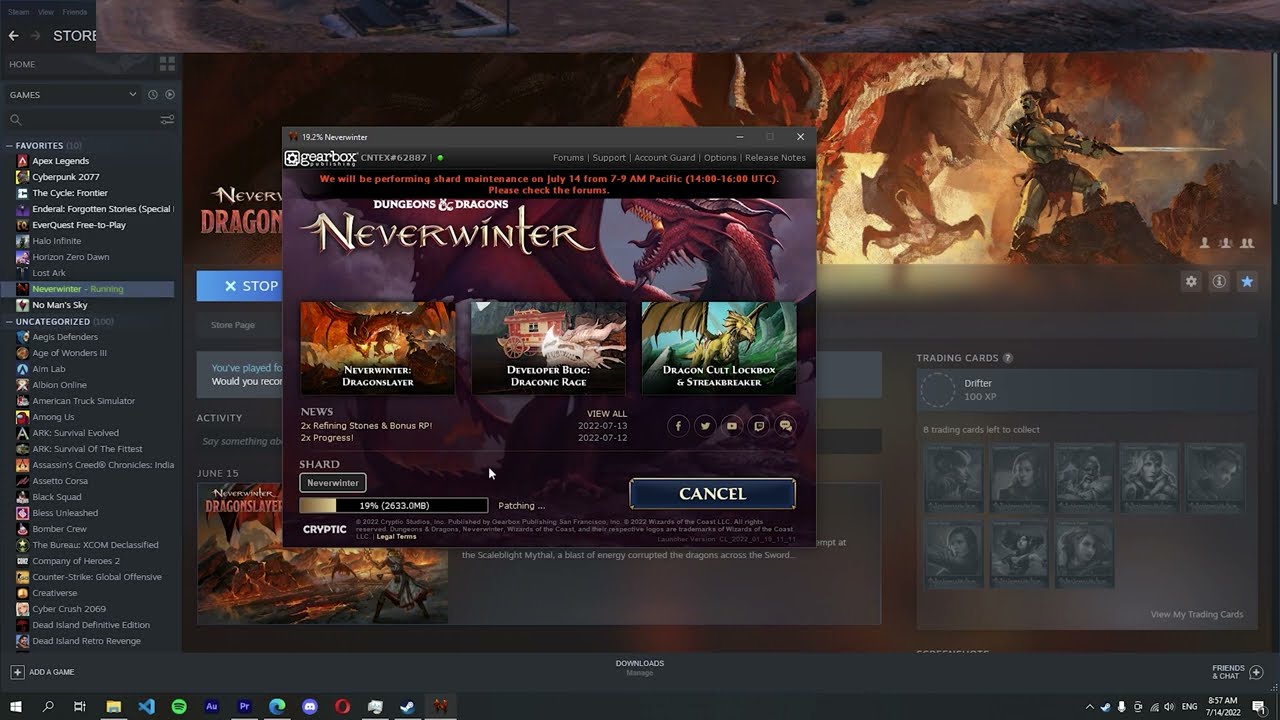Select the Neverwinter shard button
Screen dimensions: 1280x720
[x=333, y=483]
